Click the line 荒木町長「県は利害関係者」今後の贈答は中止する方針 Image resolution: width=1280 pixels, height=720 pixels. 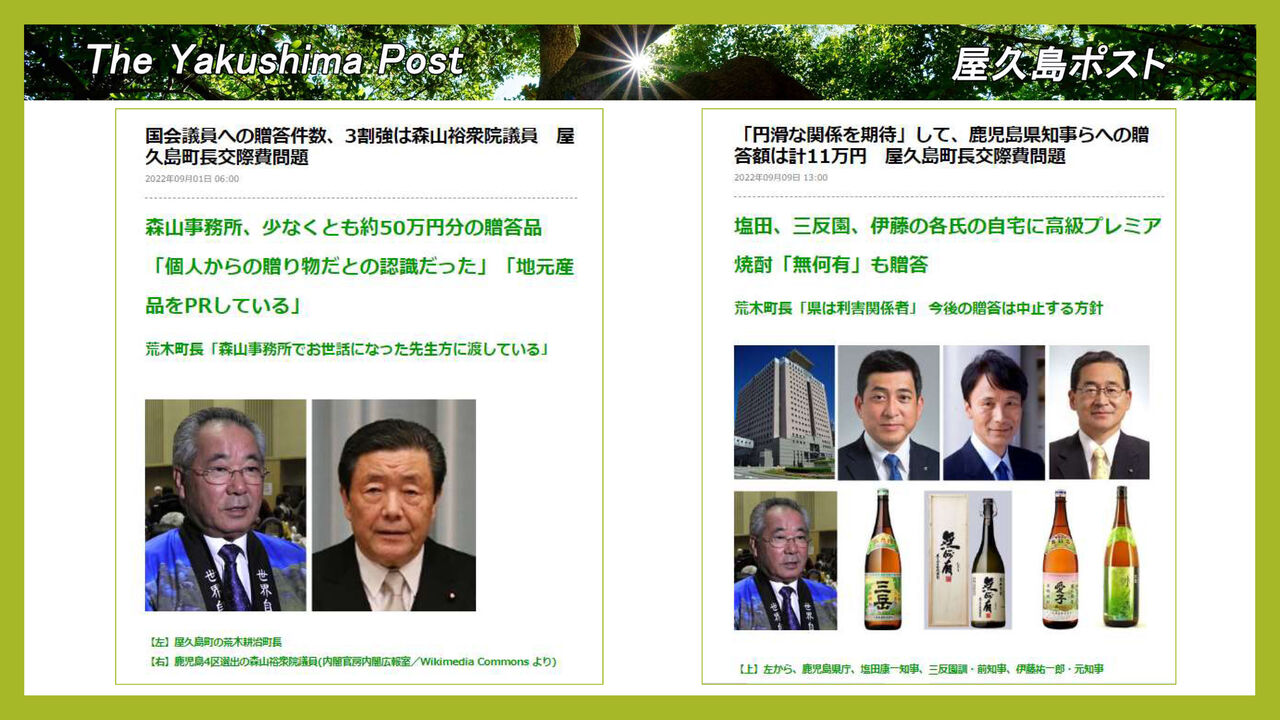[x=918, y=308]
